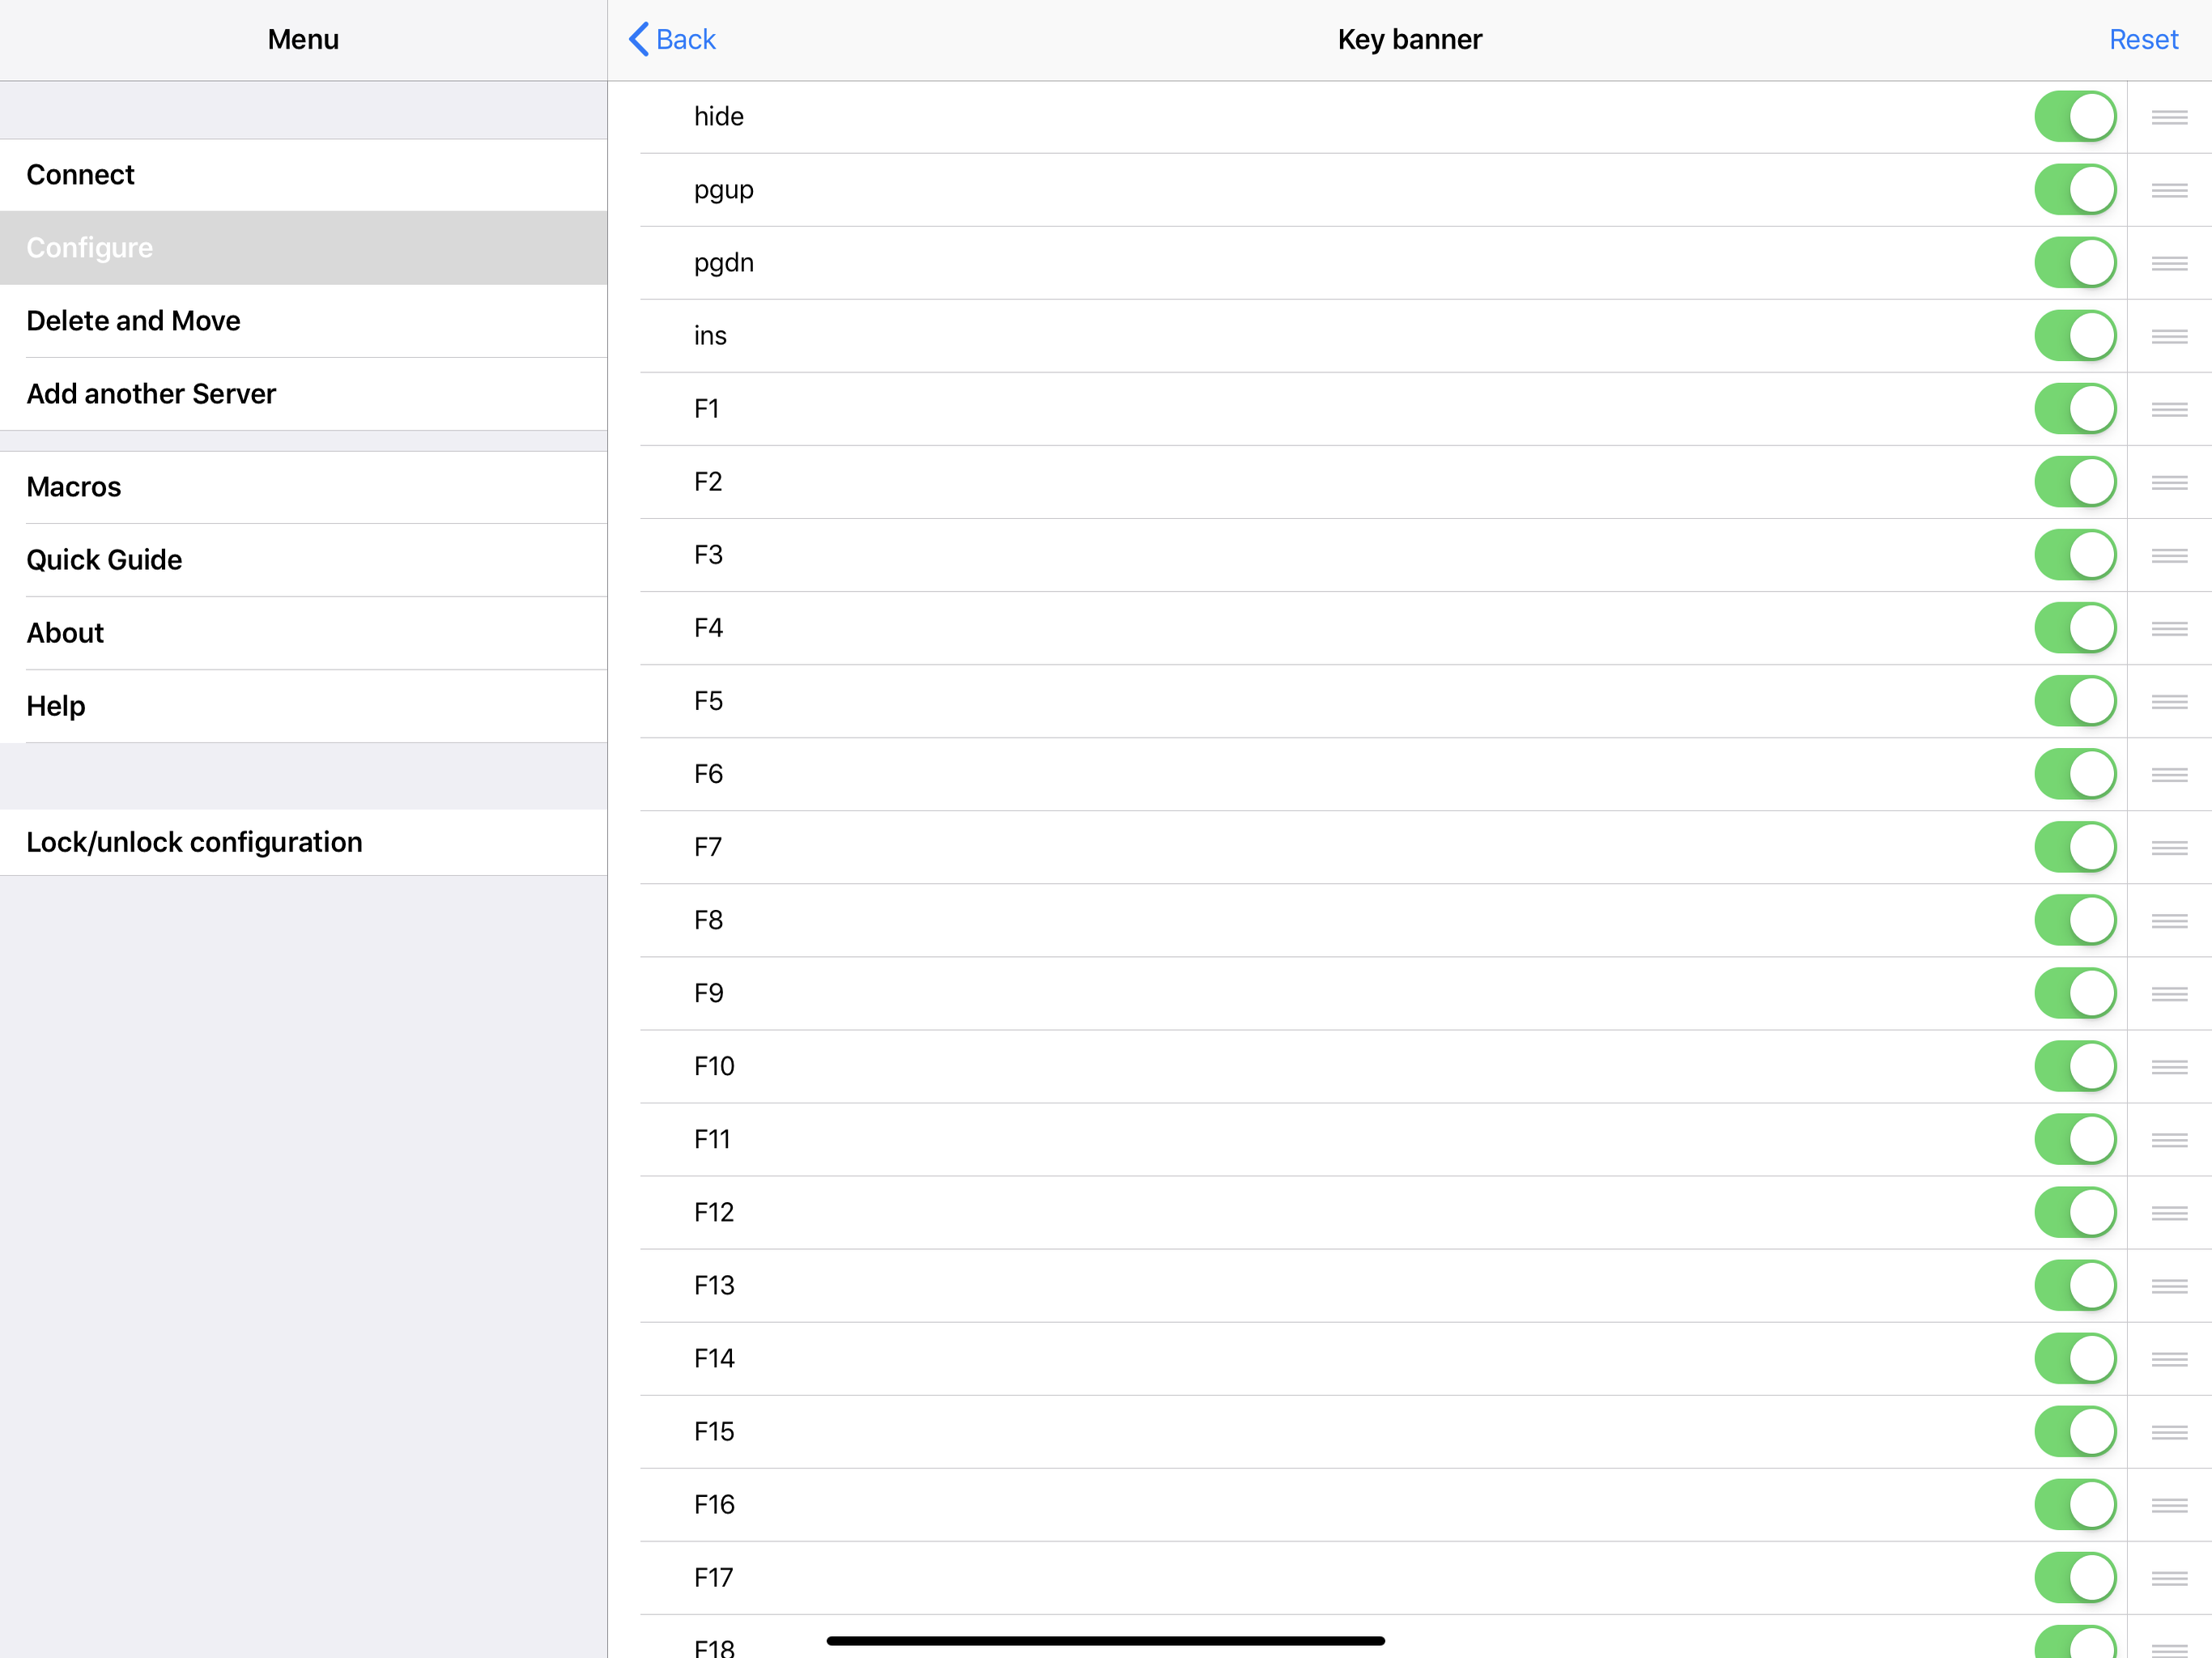The width and height of the screenshot is (2212, 1658).
Task: Click the drag handle beside F16
Action: click(x=2168, y=1504)
